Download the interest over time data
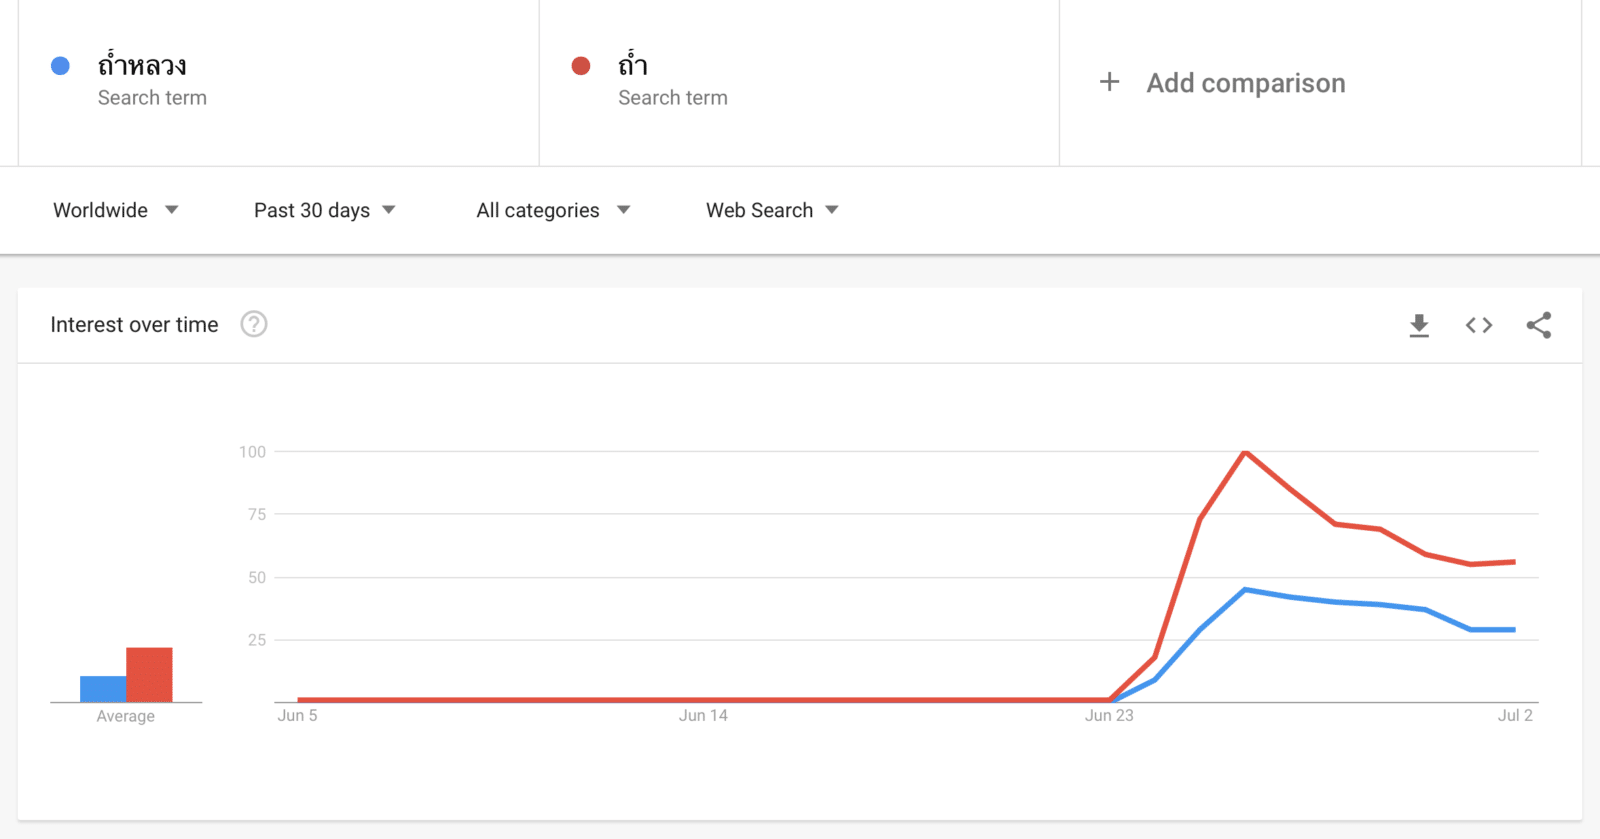This screenshot has width=1600, height=839. (x=1419, y=325)
